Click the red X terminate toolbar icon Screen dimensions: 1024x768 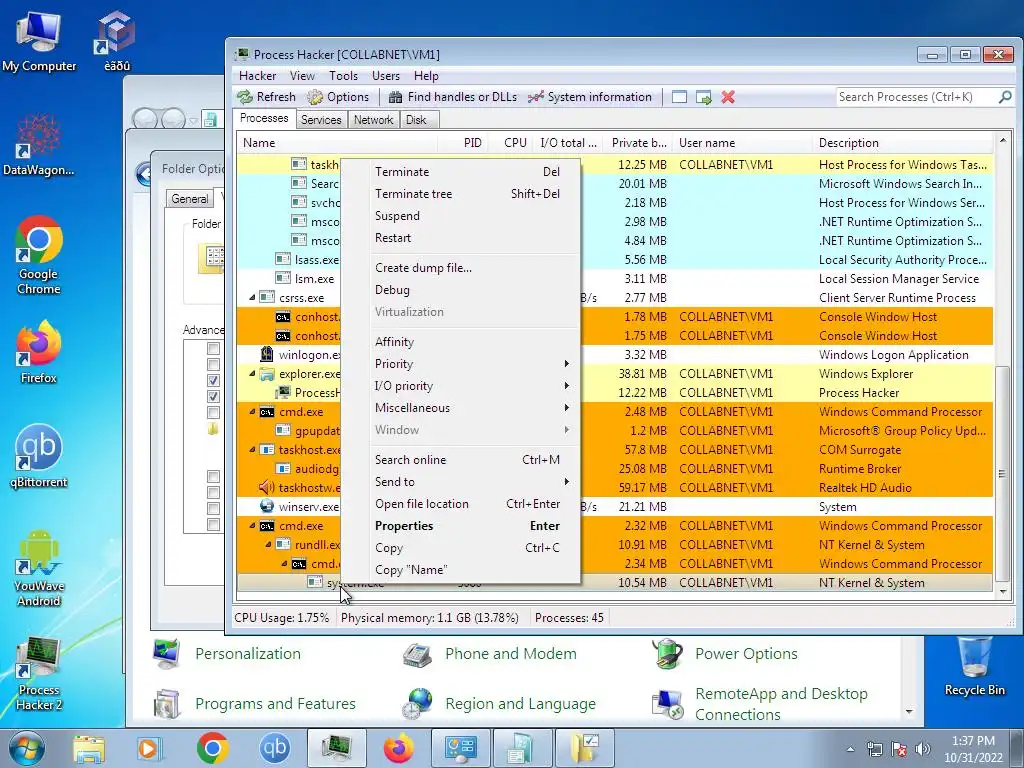(728, 97)
